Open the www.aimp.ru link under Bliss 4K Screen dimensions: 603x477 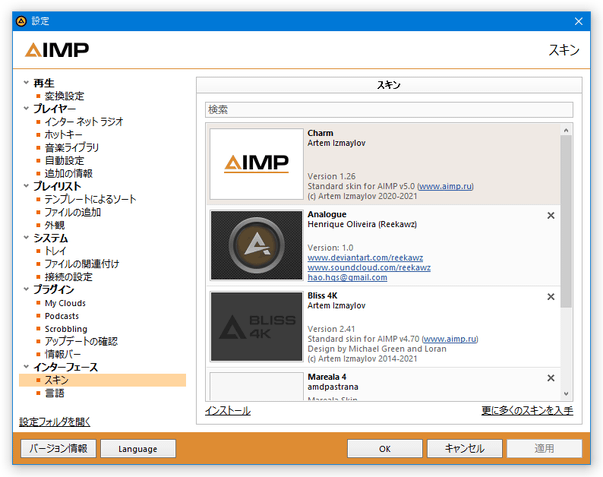pyautogui.click(x=450, y=339)
